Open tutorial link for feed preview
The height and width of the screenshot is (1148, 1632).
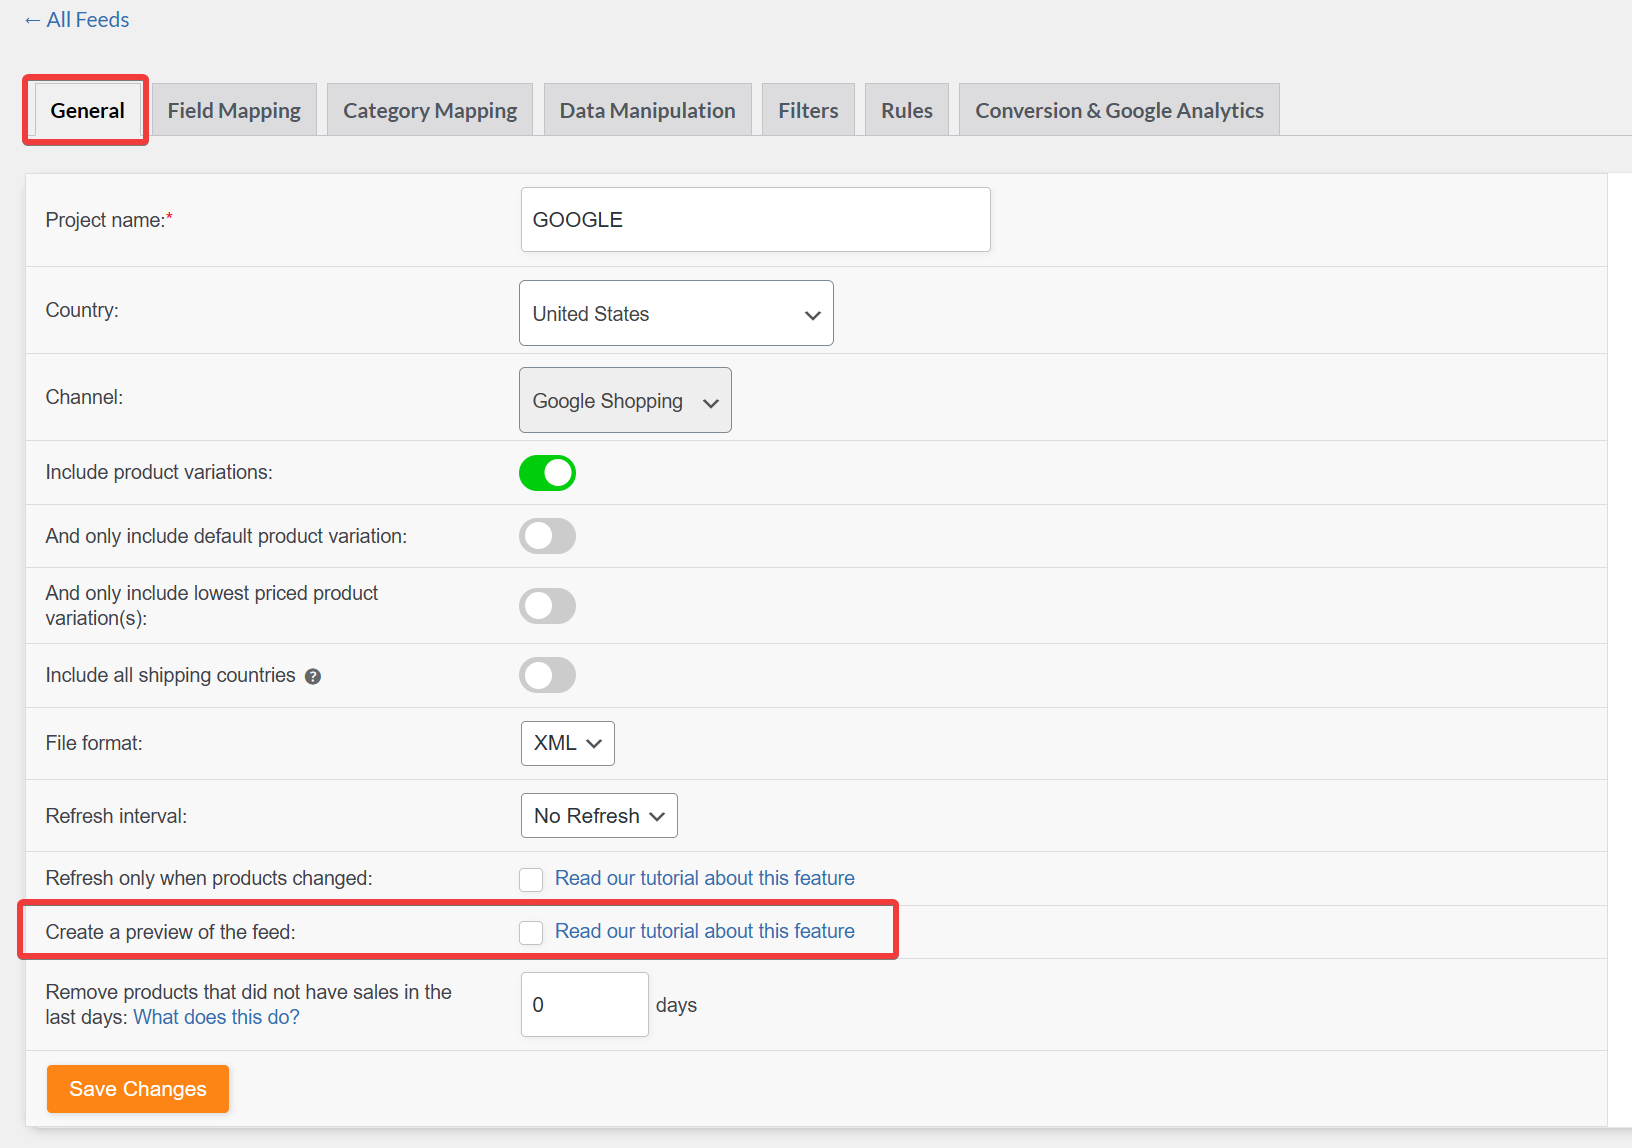tap(705, 931)
